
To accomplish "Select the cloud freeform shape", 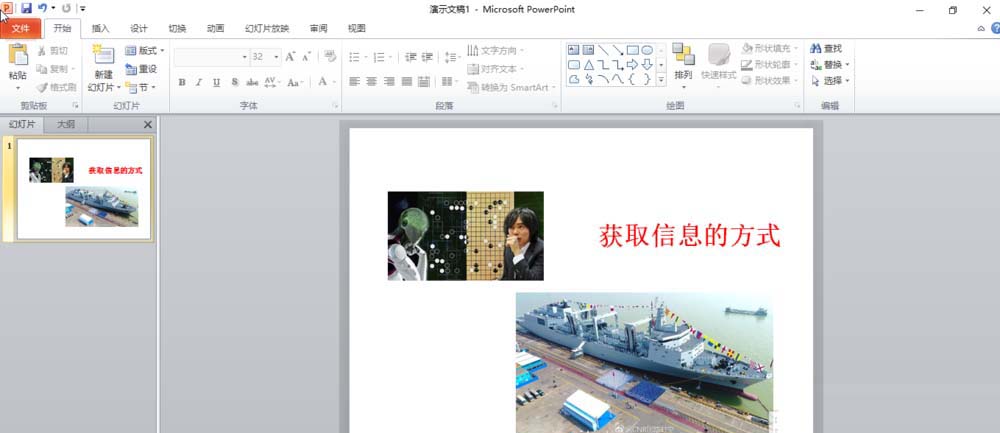I will point(573,79).
